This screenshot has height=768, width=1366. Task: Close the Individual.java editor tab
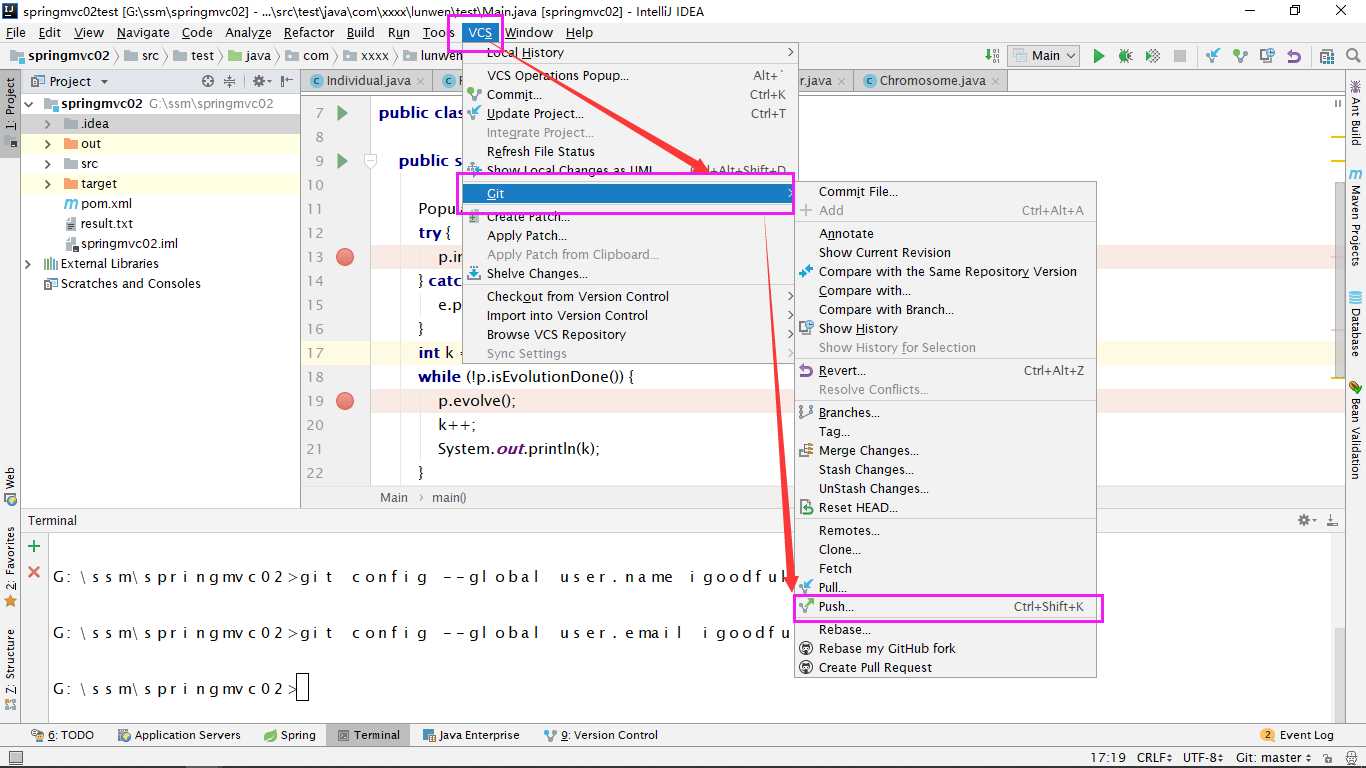[x=421, y=81]
